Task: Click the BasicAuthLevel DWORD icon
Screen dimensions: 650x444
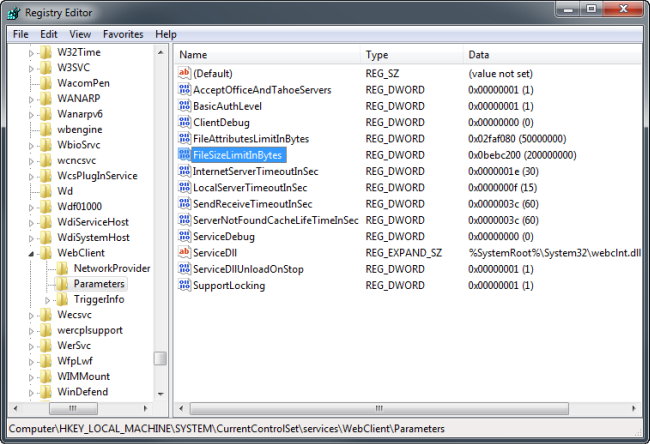Action: [184, 106]
